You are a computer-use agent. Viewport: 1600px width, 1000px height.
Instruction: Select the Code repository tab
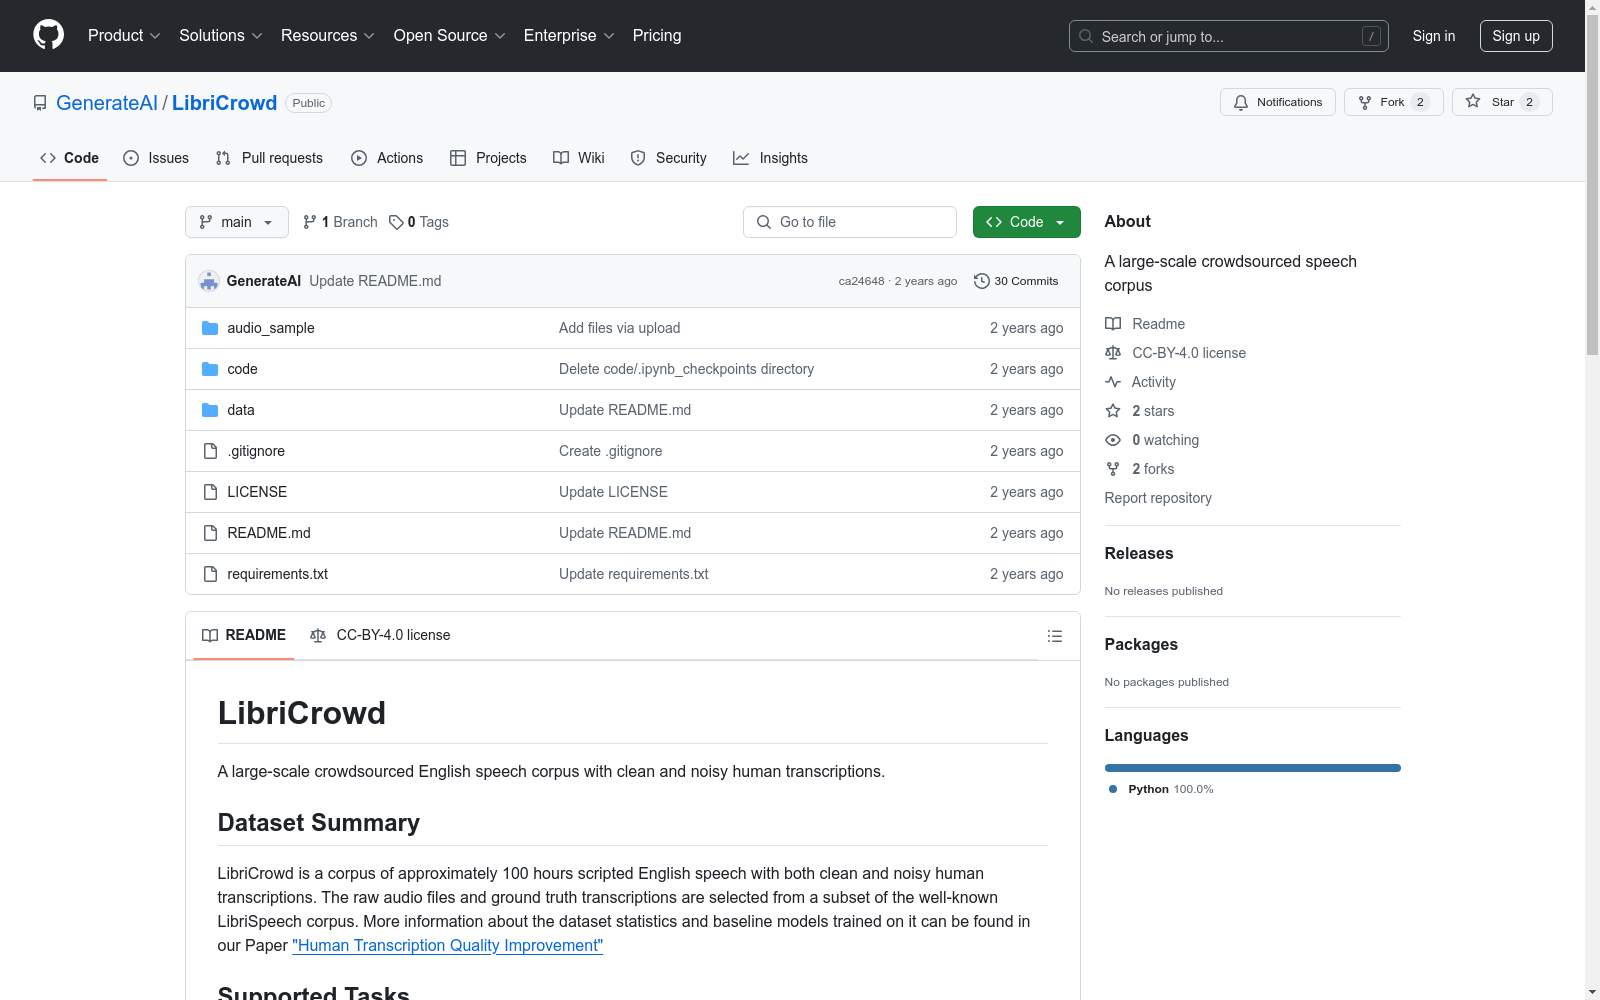(70, 158)
